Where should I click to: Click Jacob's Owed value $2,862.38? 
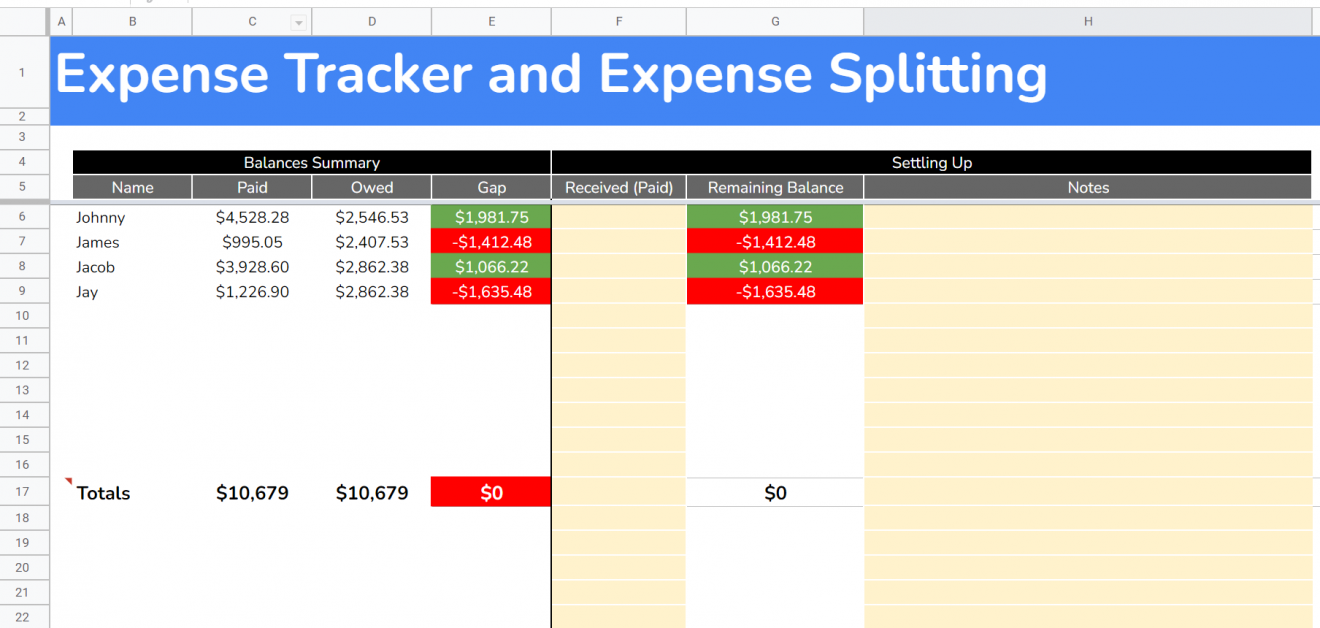[372, 266]
